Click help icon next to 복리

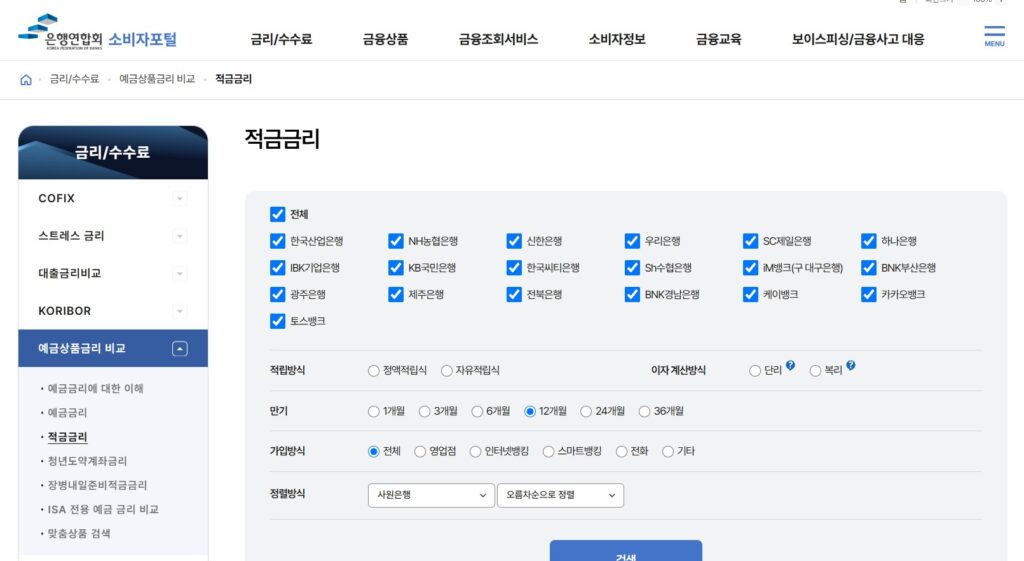point(850,365)
